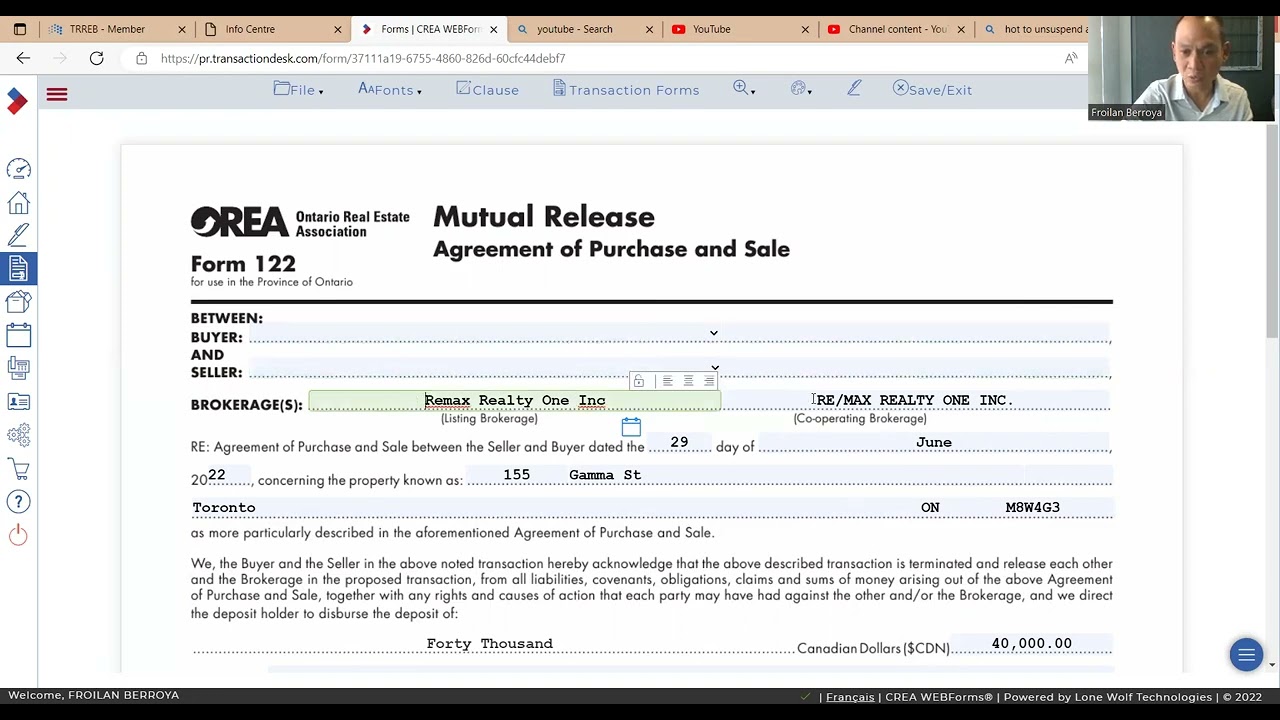Click the Buyer name field
This screenshot has width=1280, height=720.
coord(679,334)
